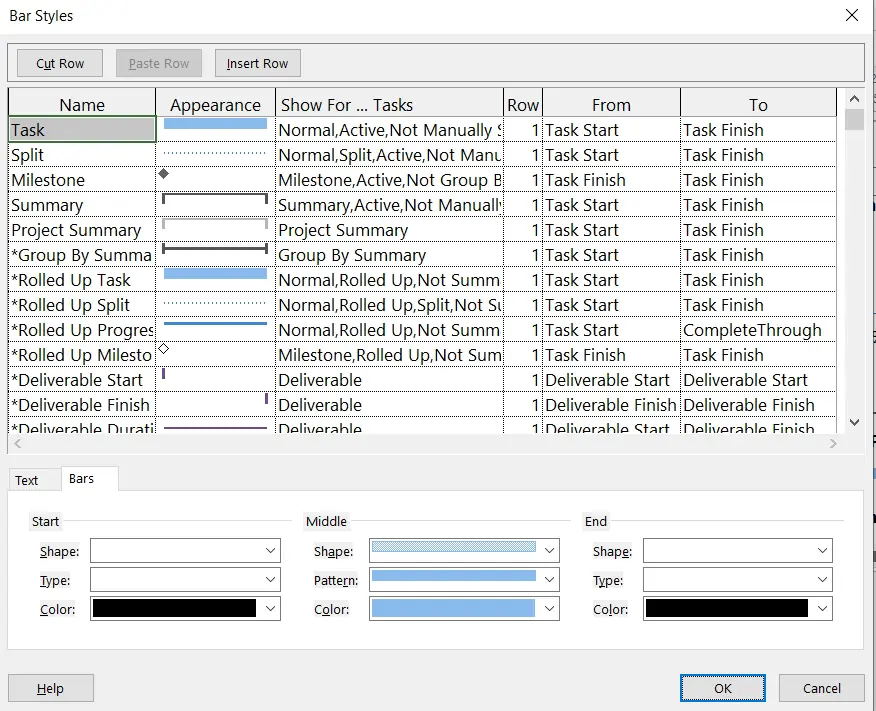
Task: Click the black Start color swatch
Action: pyautogui.click(x=174, y=608)
